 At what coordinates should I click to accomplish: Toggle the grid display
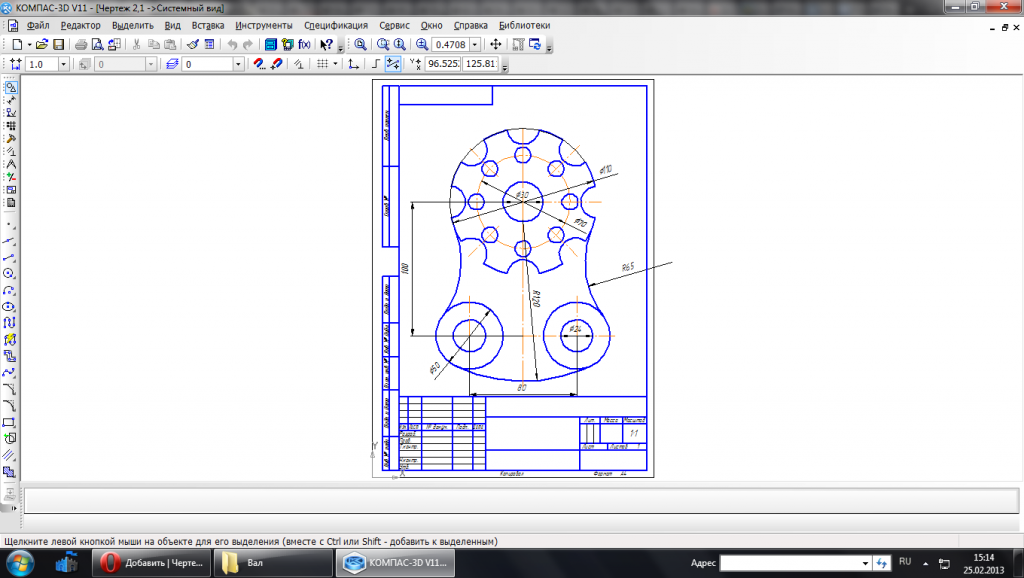323,64
